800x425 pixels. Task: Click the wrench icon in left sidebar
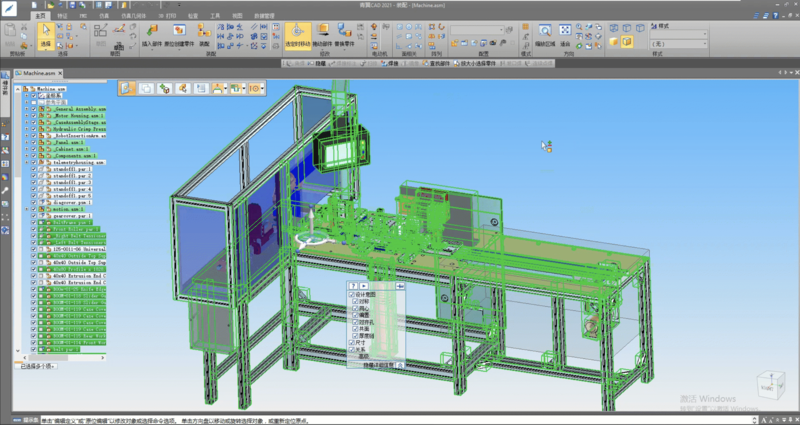5,190
